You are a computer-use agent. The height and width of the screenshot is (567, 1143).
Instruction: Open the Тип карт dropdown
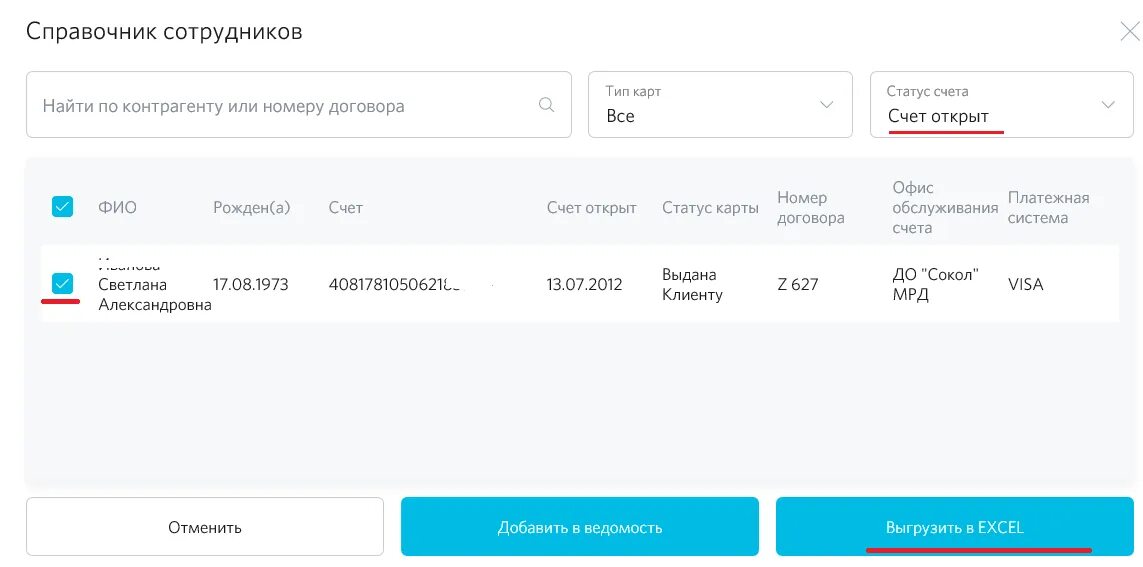720,104
